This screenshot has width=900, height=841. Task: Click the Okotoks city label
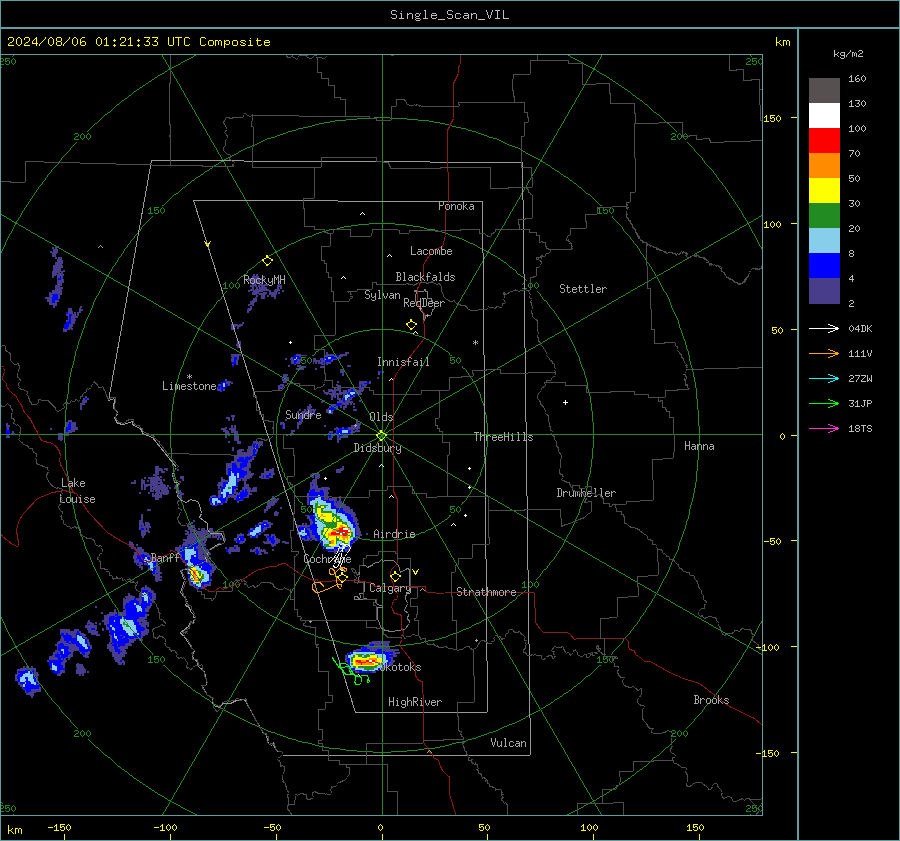[x=400, y=667]
